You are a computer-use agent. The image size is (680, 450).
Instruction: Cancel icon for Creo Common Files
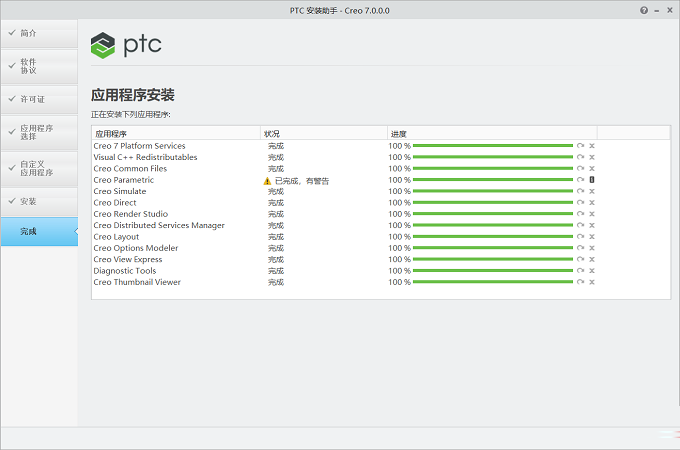pyautogui.click(x=592, y=168)
